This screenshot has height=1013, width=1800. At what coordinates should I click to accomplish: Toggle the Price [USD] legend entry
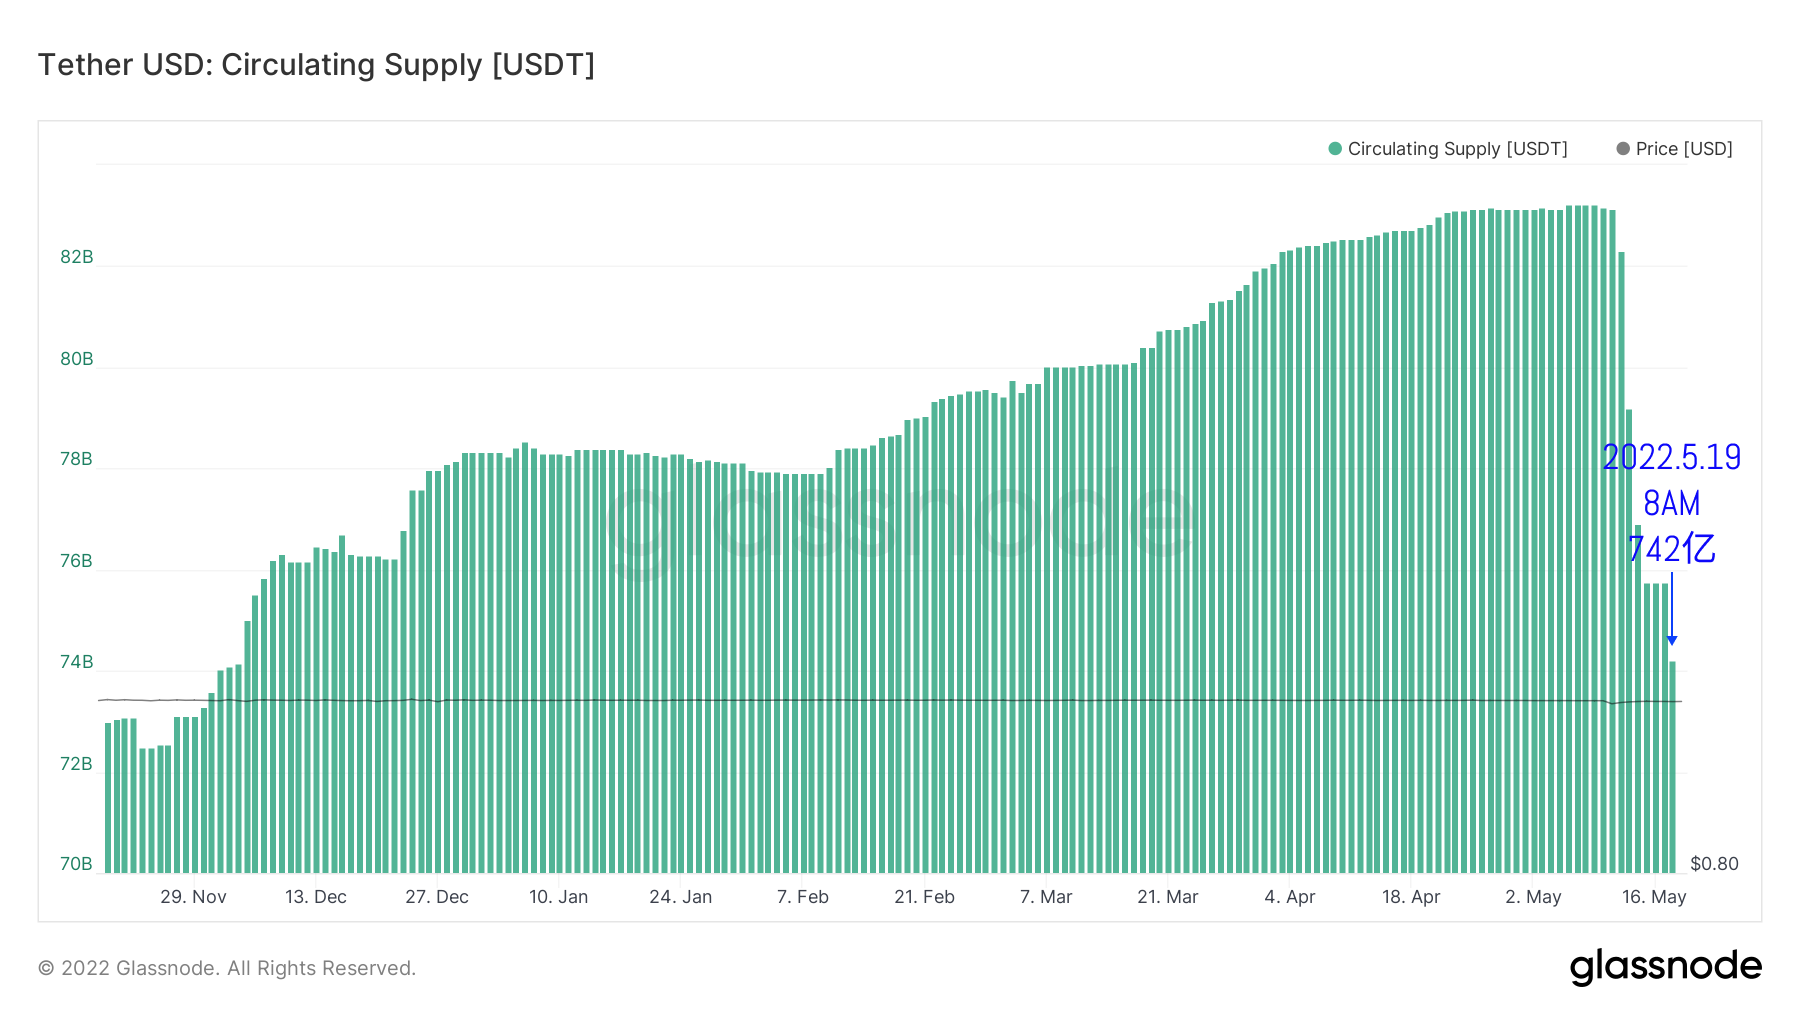1675,149
